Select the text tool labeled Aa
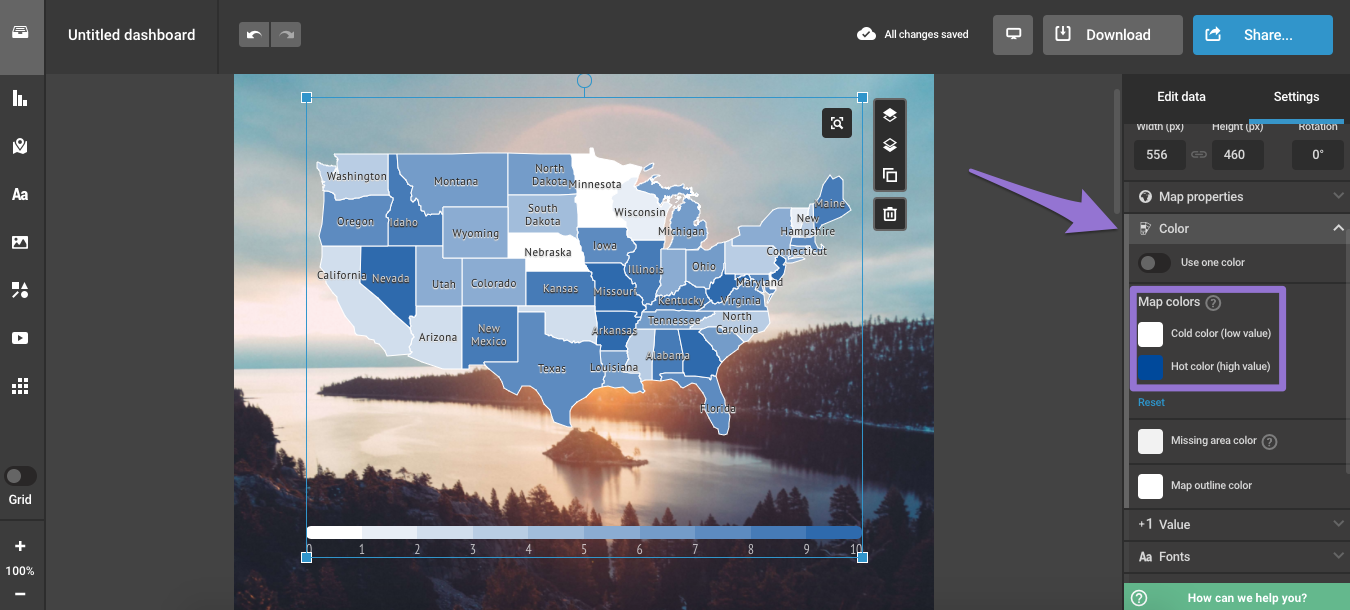The image size is (1350, 610). [x=20, y=194]
